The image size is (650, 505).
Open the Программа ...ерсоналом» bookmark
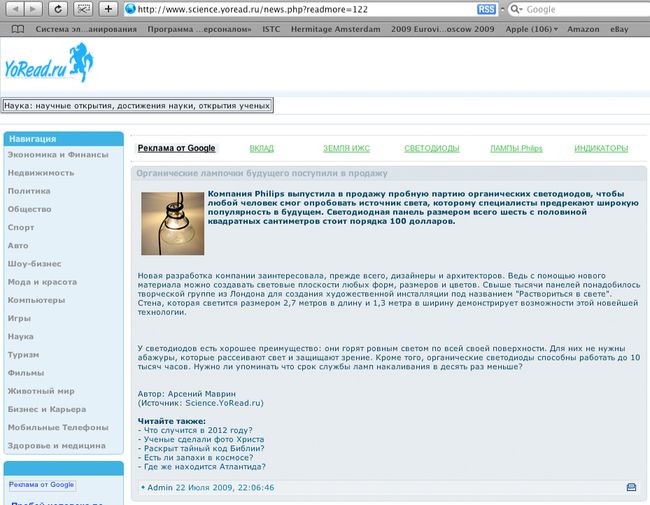click(x=199, y=29)
